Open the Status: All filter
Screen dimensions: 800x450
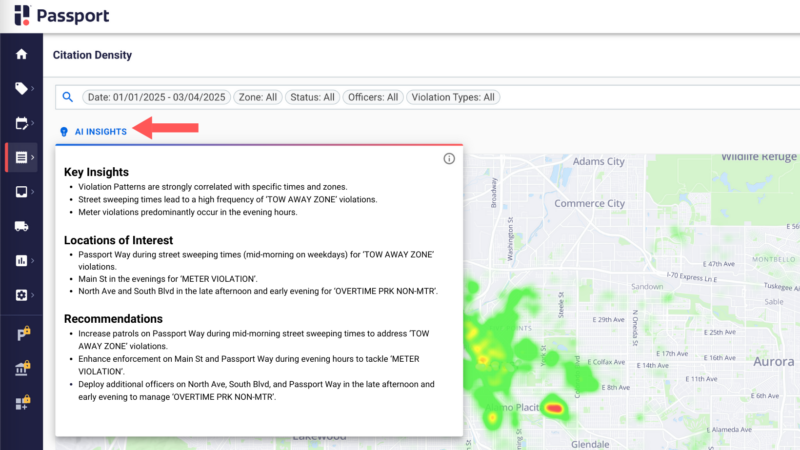312,98
